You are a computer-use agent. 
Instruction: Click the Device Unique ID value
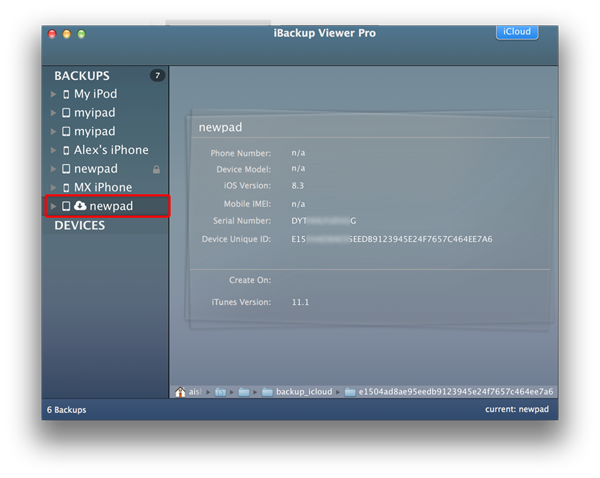[392, 239]
